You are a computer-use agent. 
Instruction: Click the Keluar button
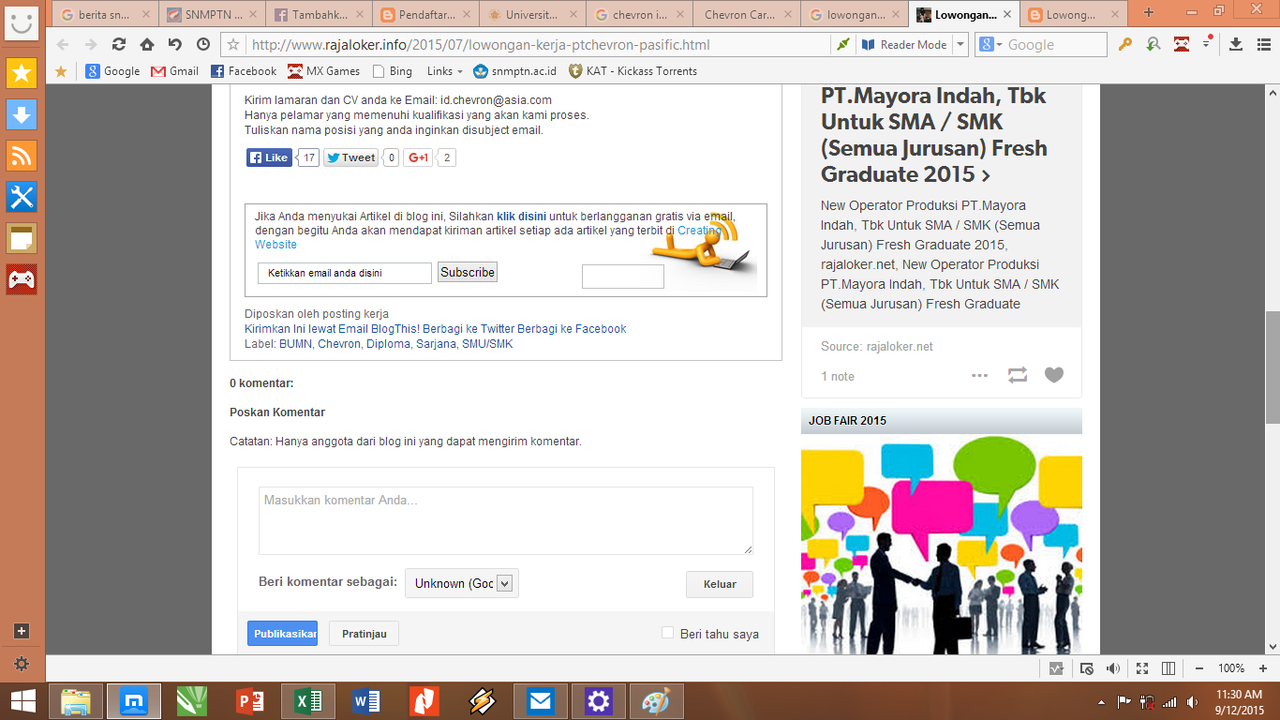point(720,584)
